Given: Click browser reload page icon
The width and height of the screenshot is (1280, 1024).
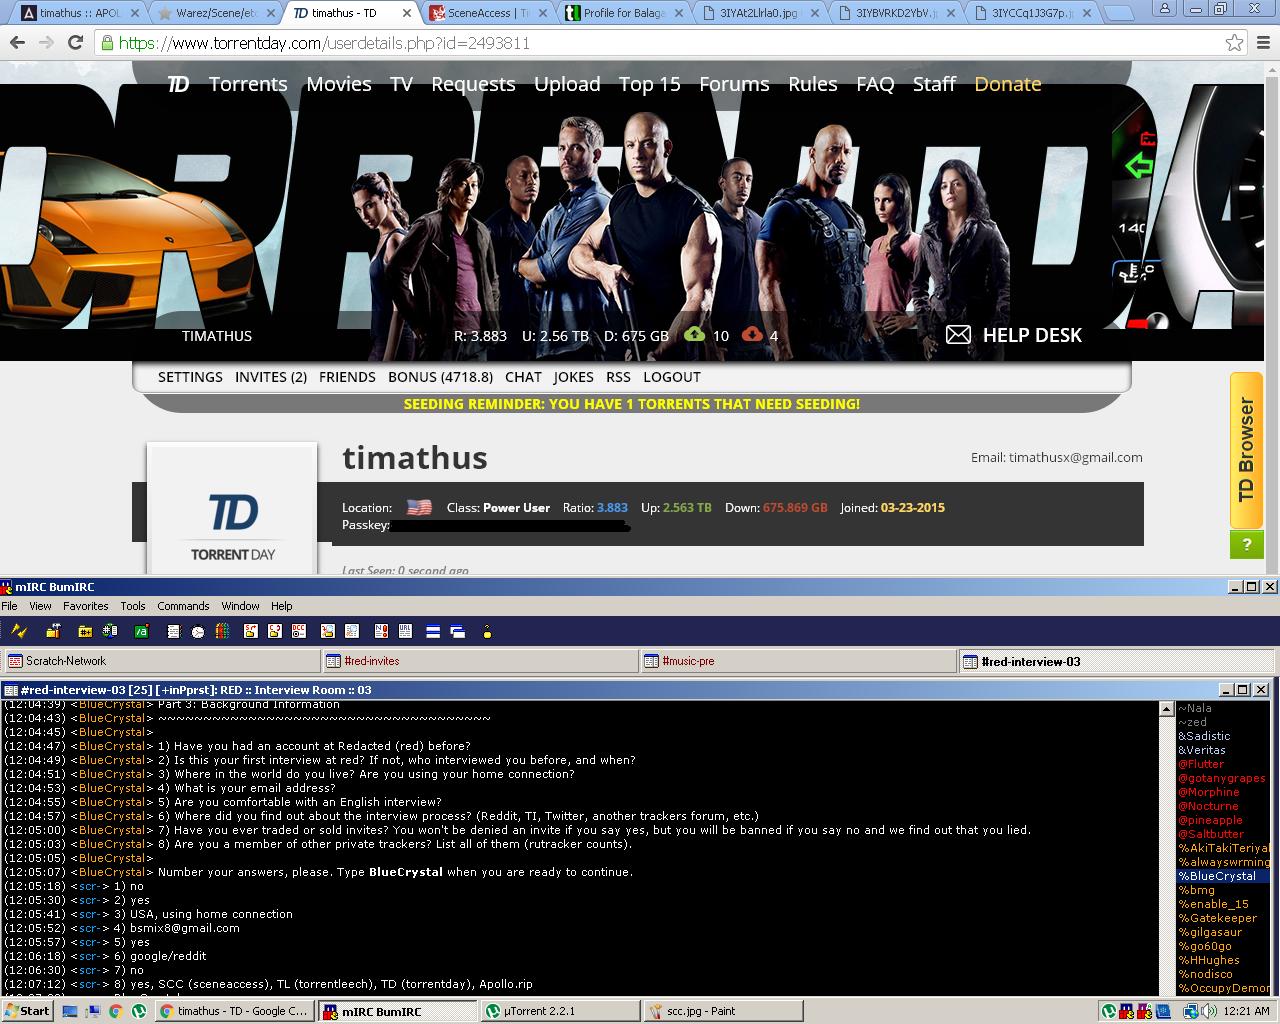Looking at the screenshot, I should [x=75, y=43].
